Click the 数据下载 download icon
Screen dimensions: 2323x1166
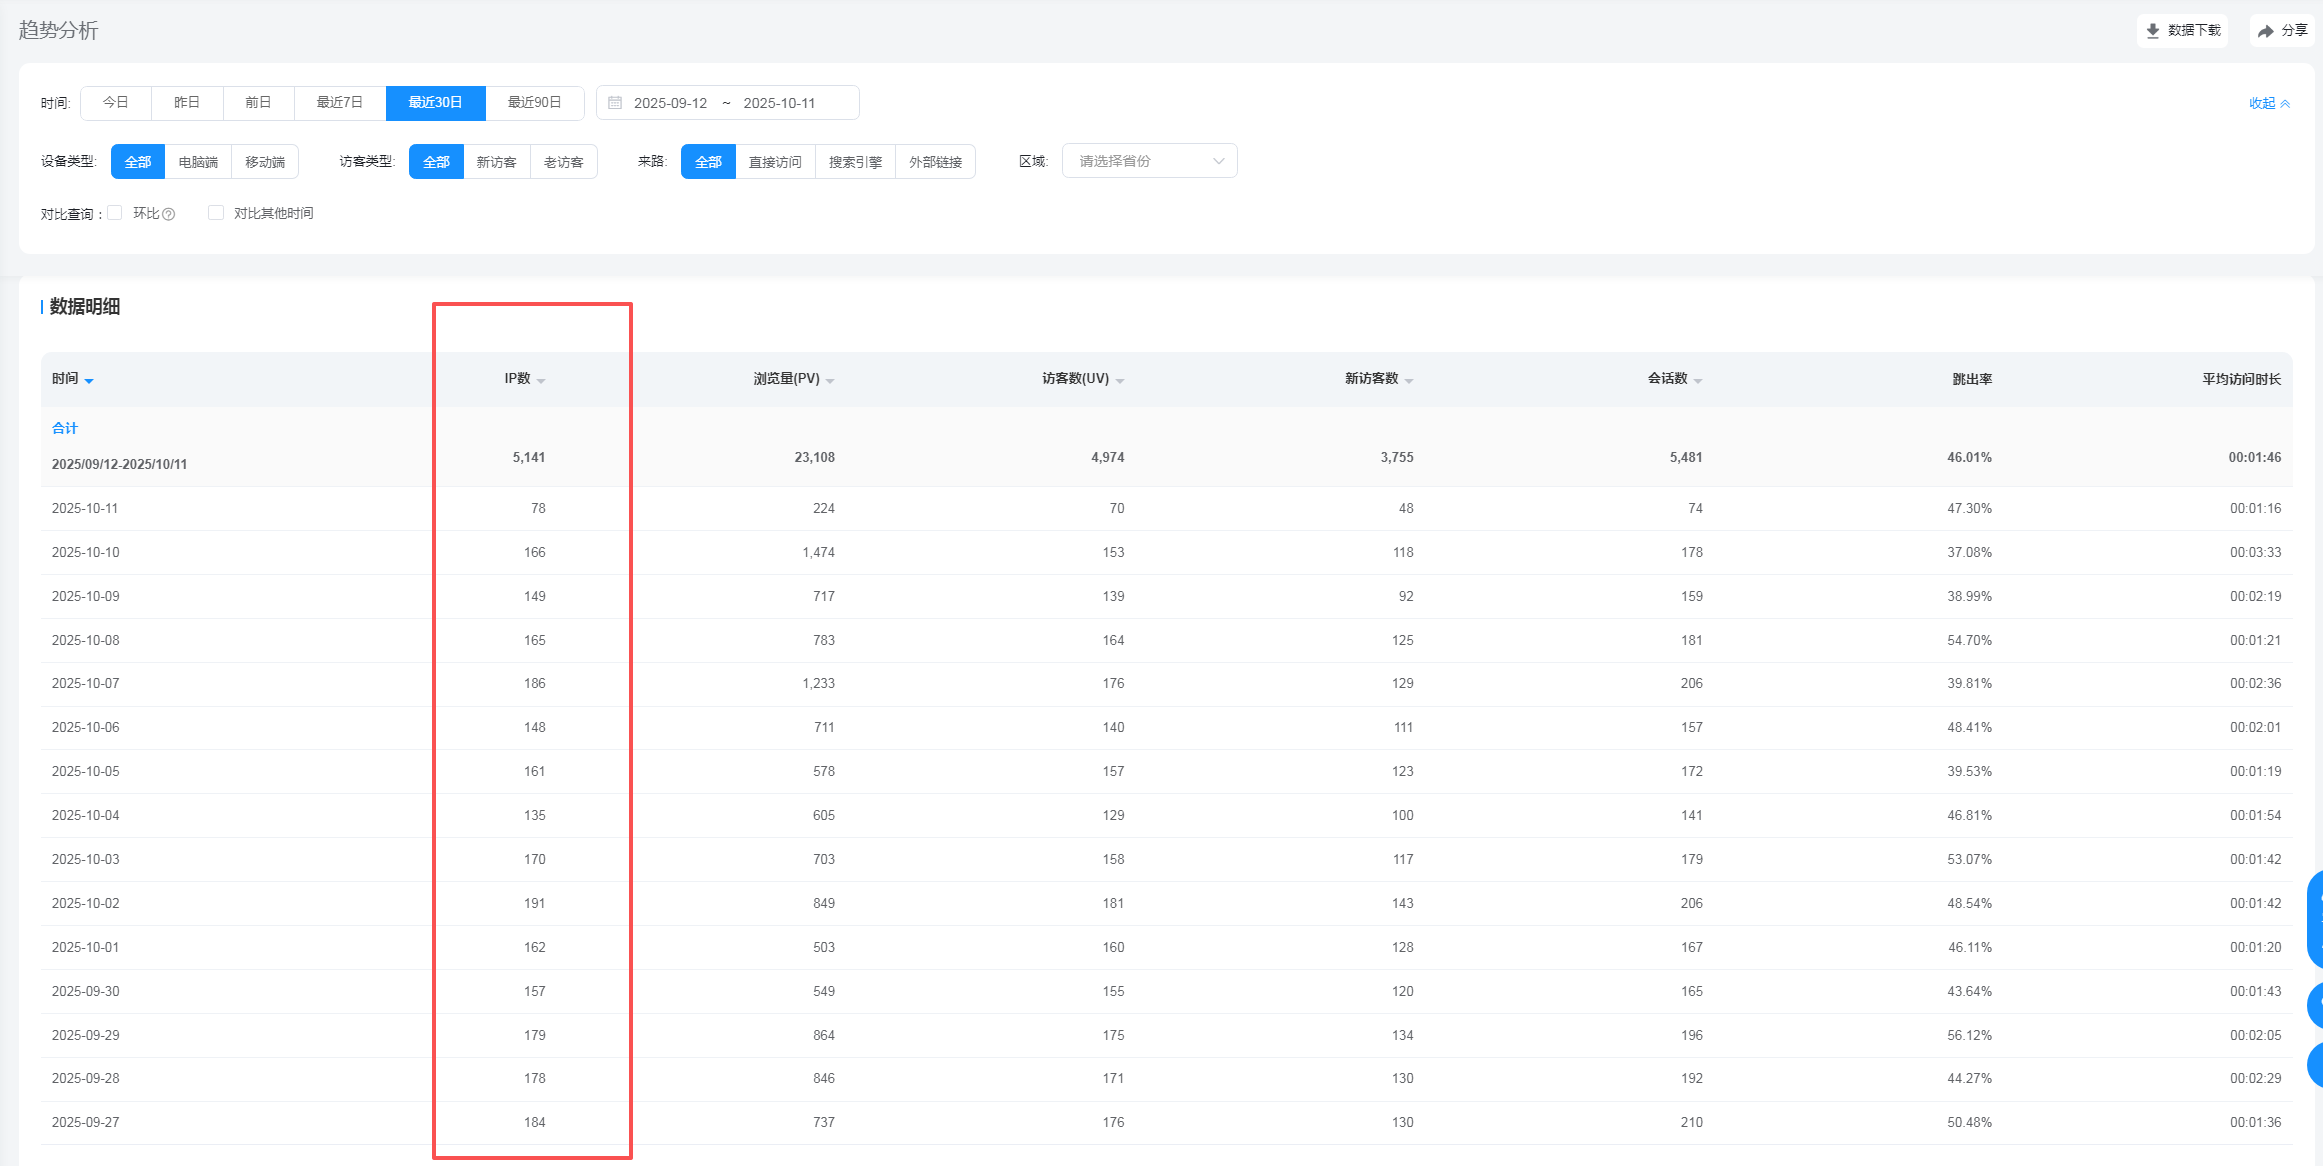[2153, 31]
